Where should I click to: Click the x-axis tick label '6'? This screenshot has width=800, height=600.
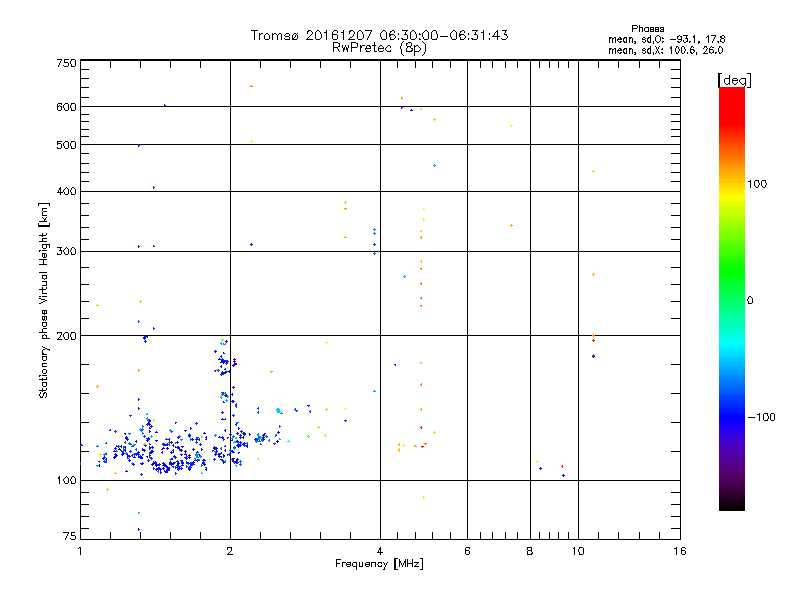[x=467, y=551]
